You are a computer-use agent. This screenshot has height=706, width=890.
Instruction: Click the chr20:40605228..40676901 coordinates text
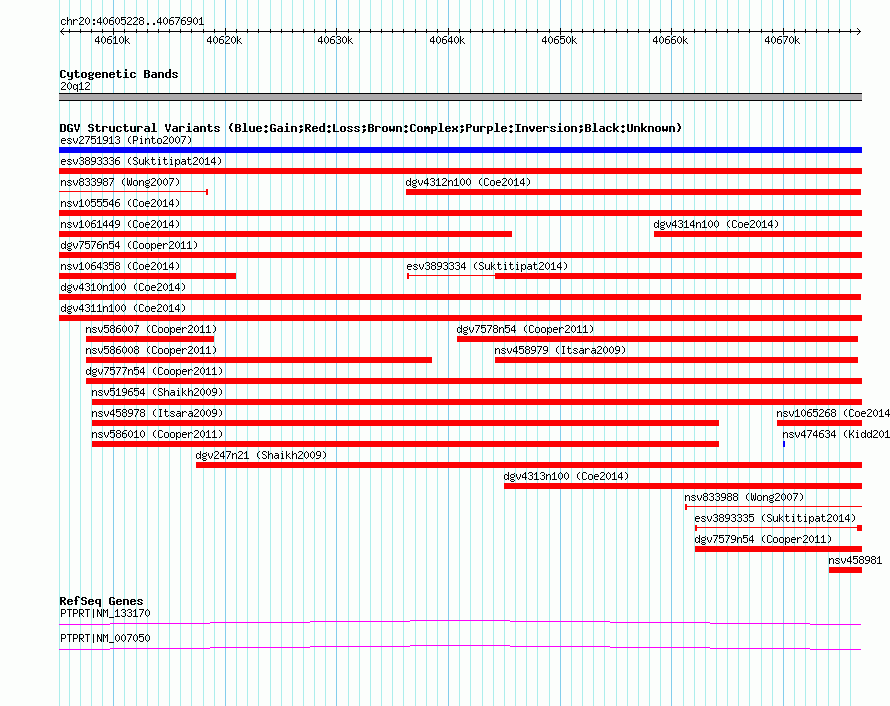pos(132,22)
